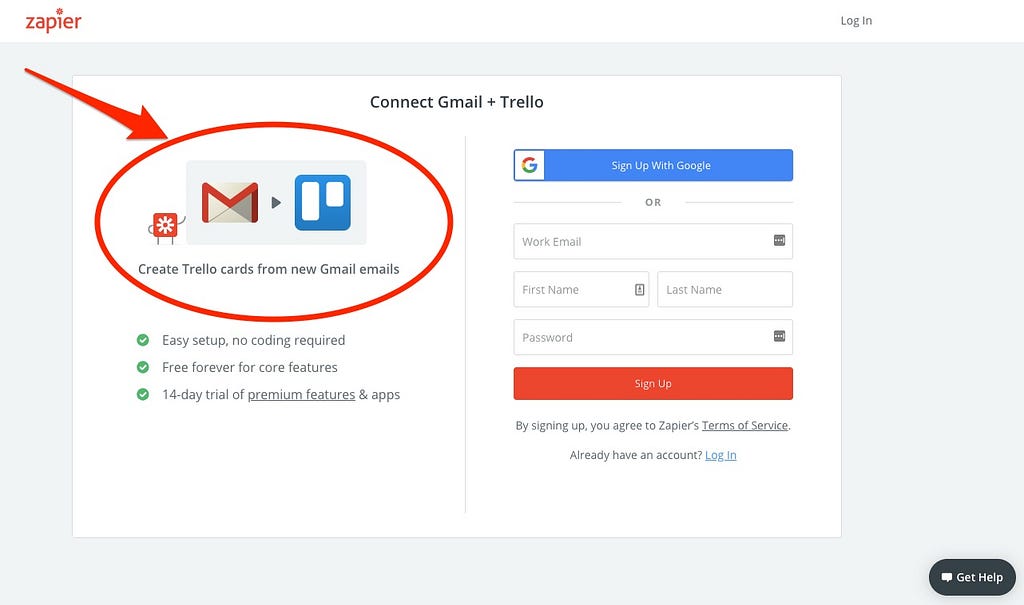Click the contact autofill icon in First Name

639,289
